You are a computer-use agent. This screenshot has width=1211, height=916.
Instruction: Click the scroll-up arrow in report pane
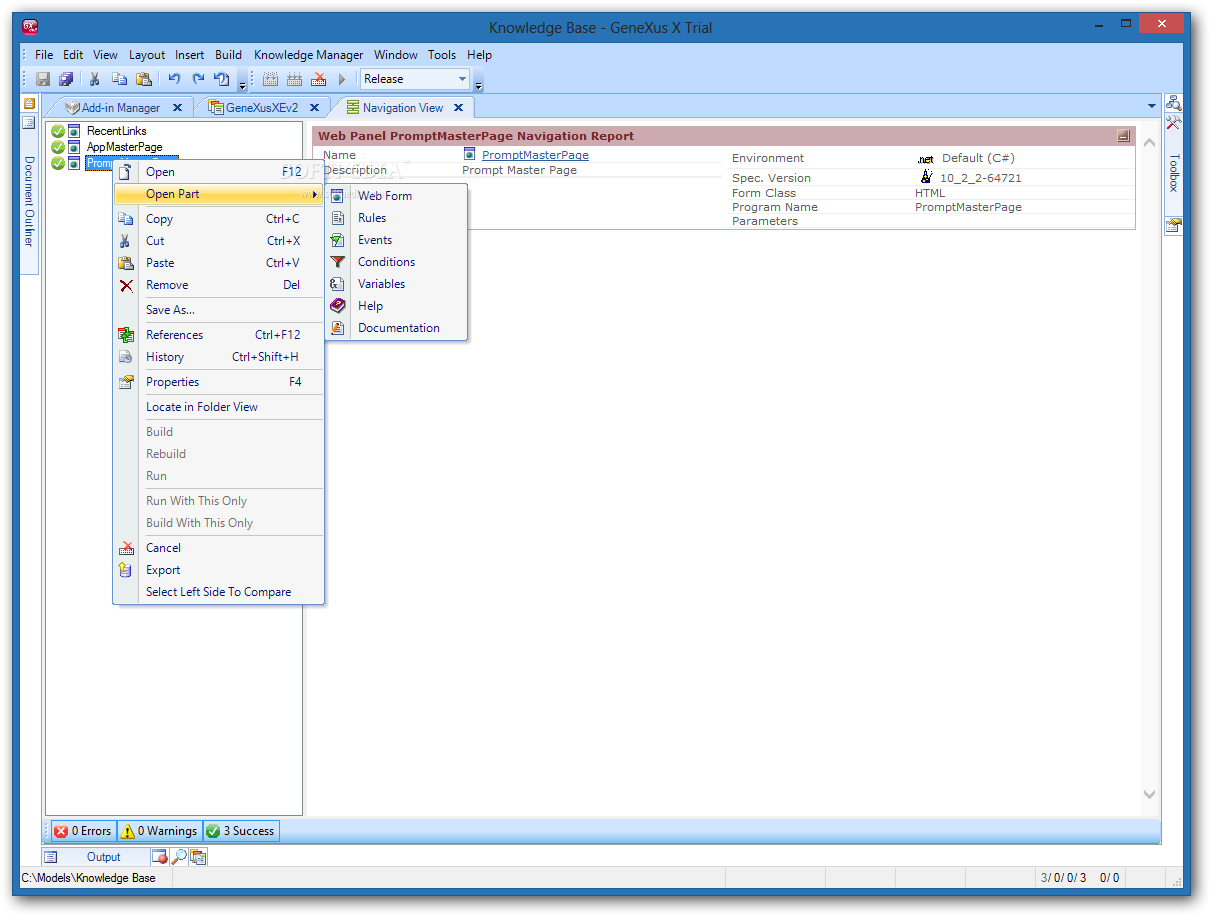click(1149, 143)
